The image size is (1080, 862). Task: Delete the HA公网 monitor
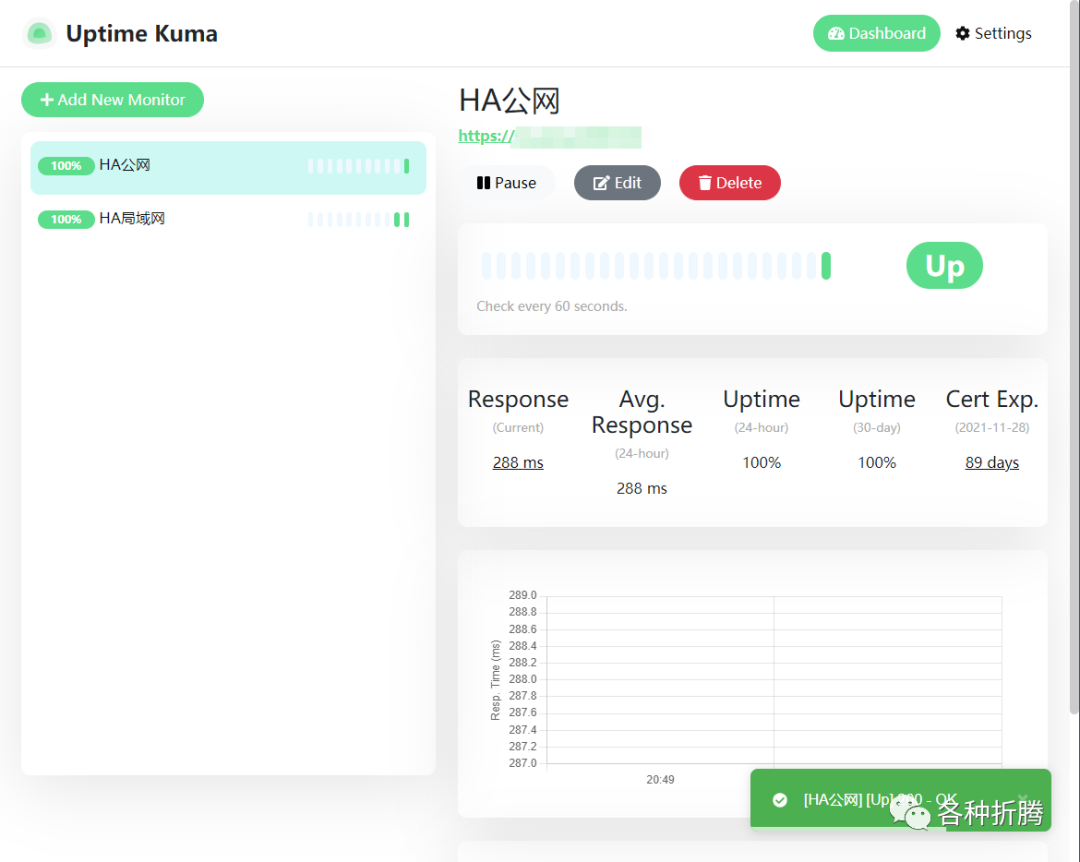(729, 183)
